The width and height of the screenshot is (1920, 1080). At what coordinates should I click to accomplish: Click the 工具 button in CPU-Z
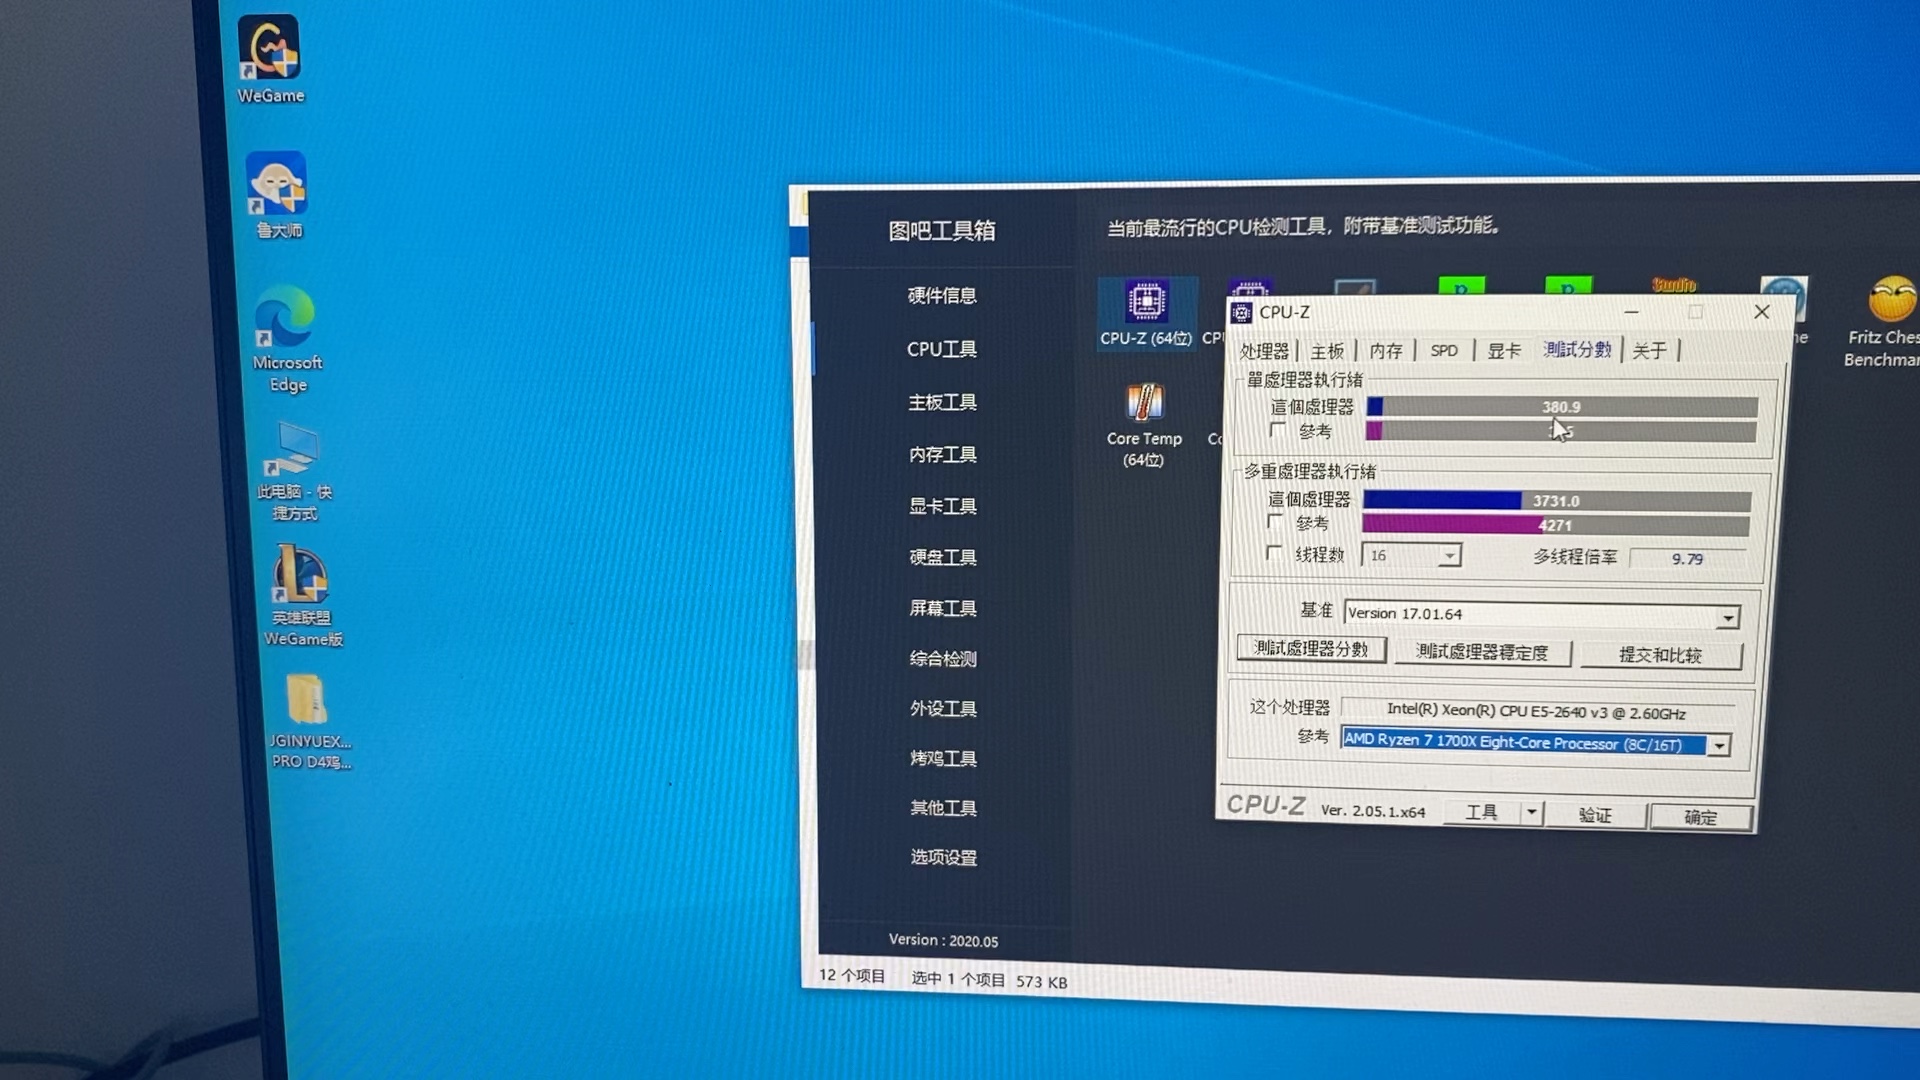[x=1482, y=813]
